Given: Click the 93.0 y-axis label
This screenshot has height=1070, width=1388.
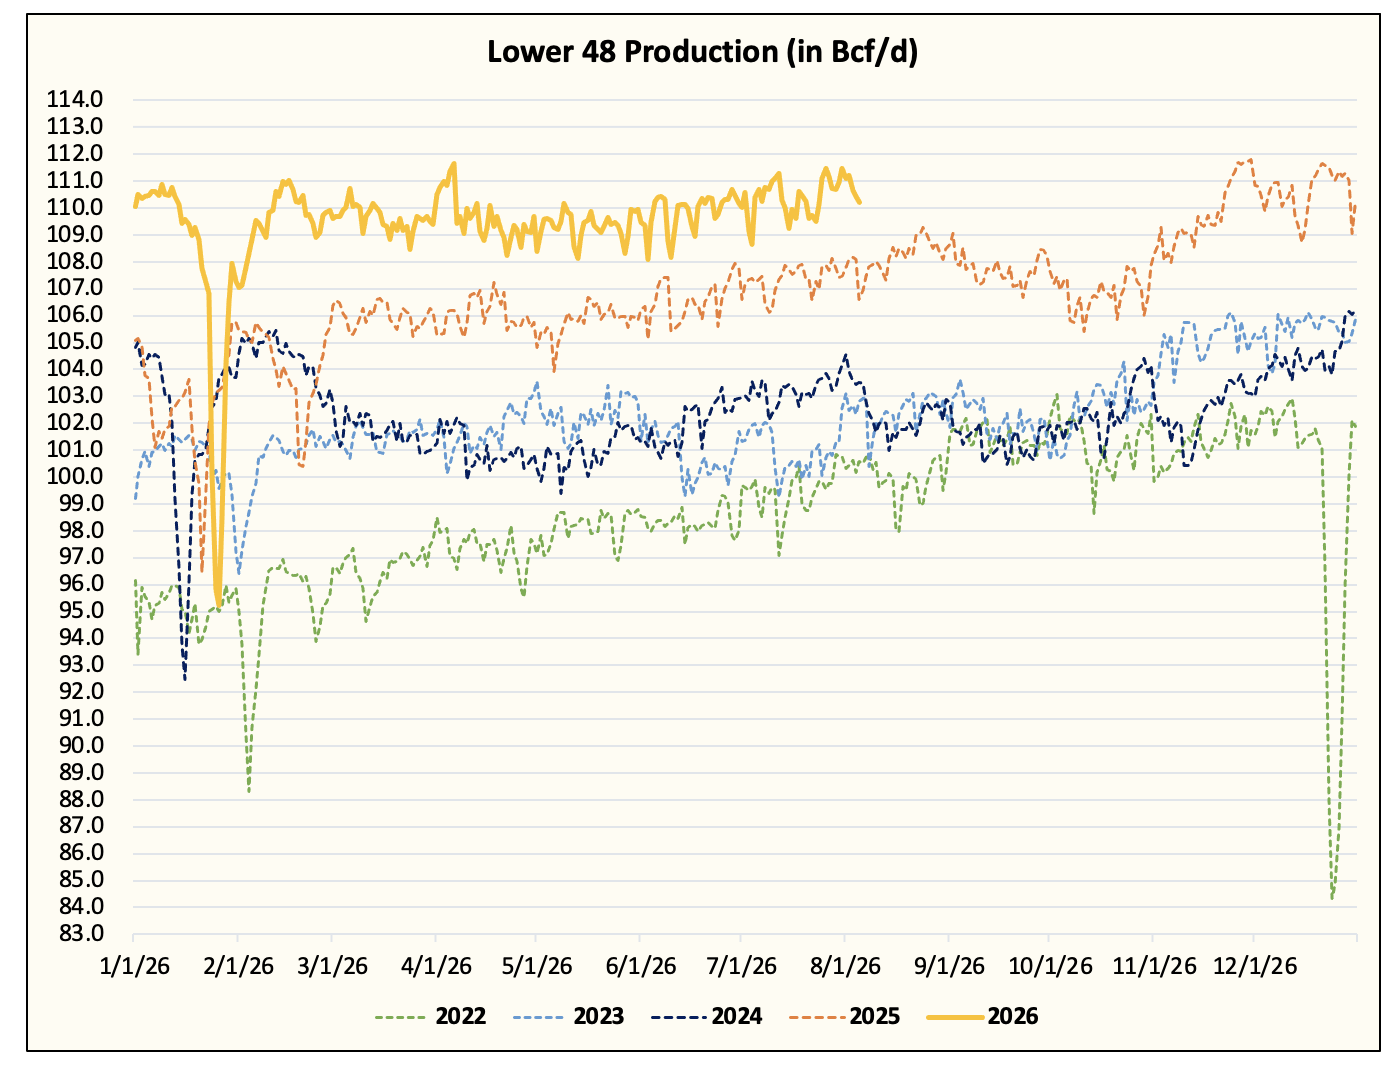Looking at the screenshot, I should [80, 665].
